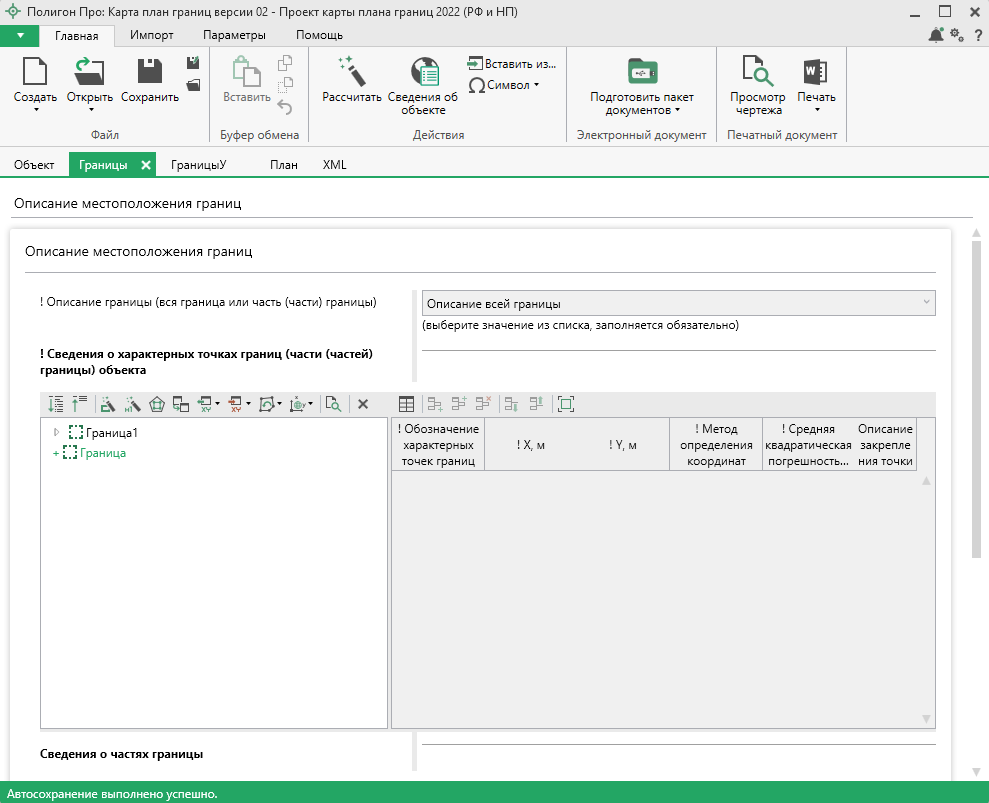989x803 pixels.
Task: Open the Символ dropdown
Action: click(504, 85)
